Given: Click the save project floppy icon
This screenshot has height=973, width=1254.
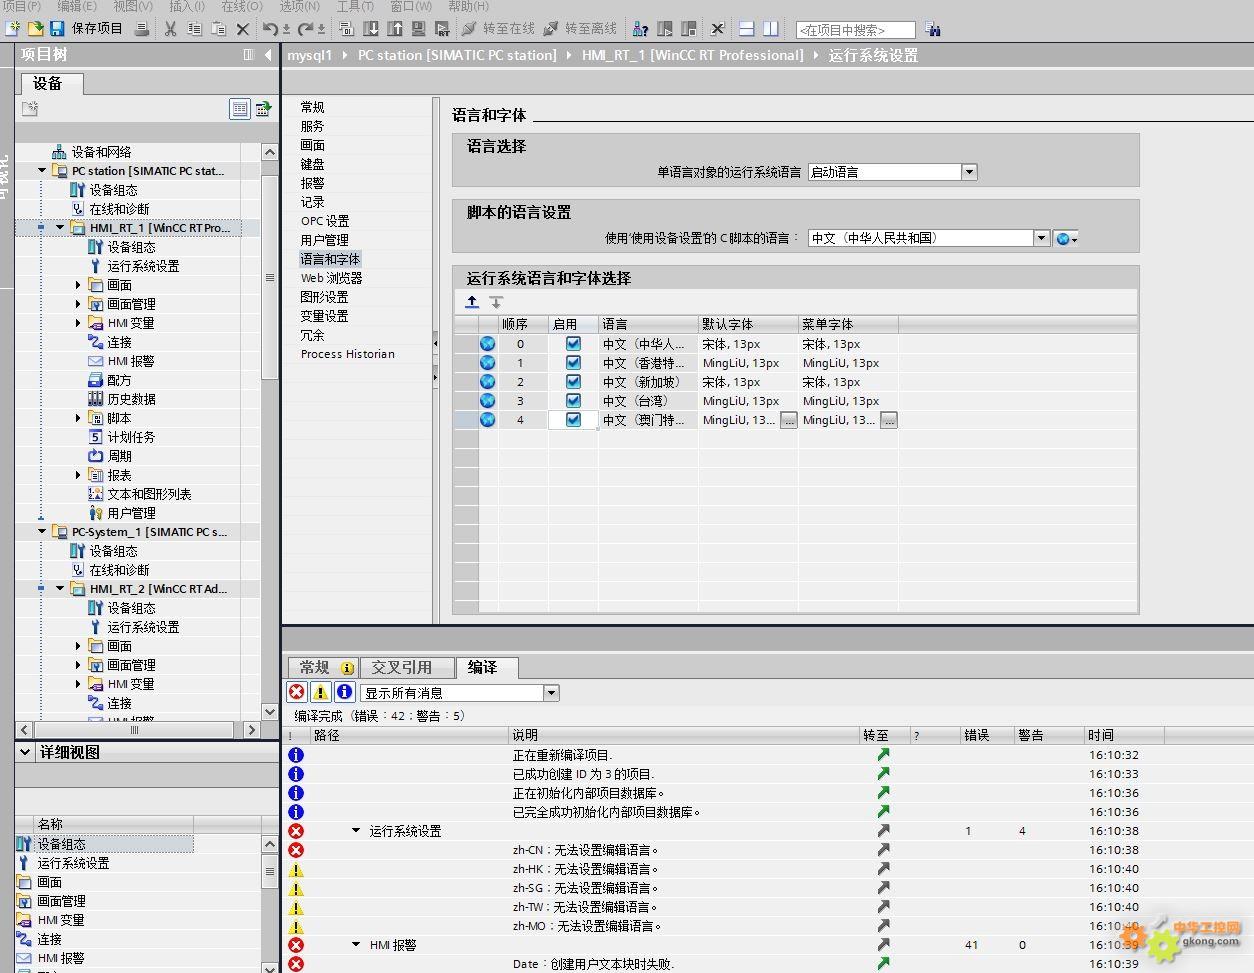Looking at the screenshot, I should [x=56, y=29].
